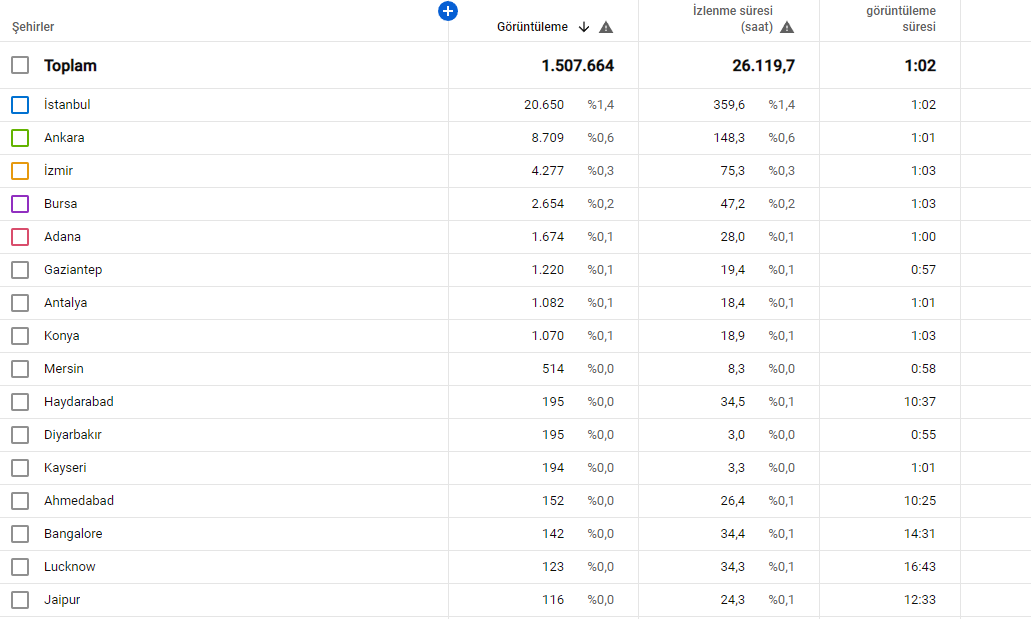The image size is (1031, 619).
Task: Check the Gaziantep row checkbox
Action: point(20,270)
